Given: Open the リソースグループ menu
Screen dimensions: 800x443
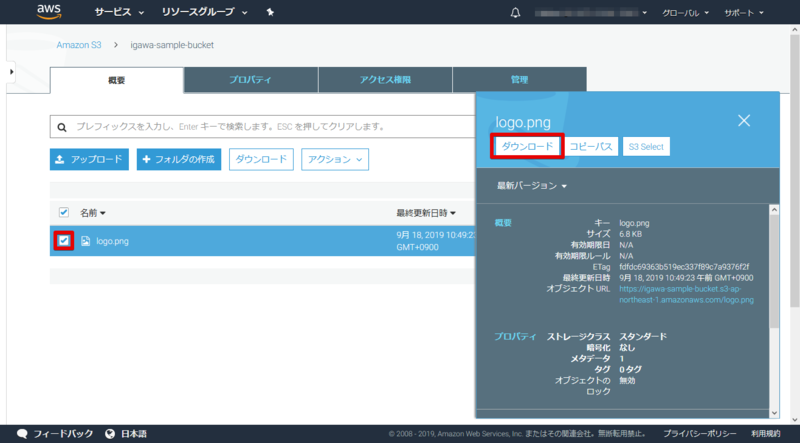Looking at the screenshot, I should [204, 12].
